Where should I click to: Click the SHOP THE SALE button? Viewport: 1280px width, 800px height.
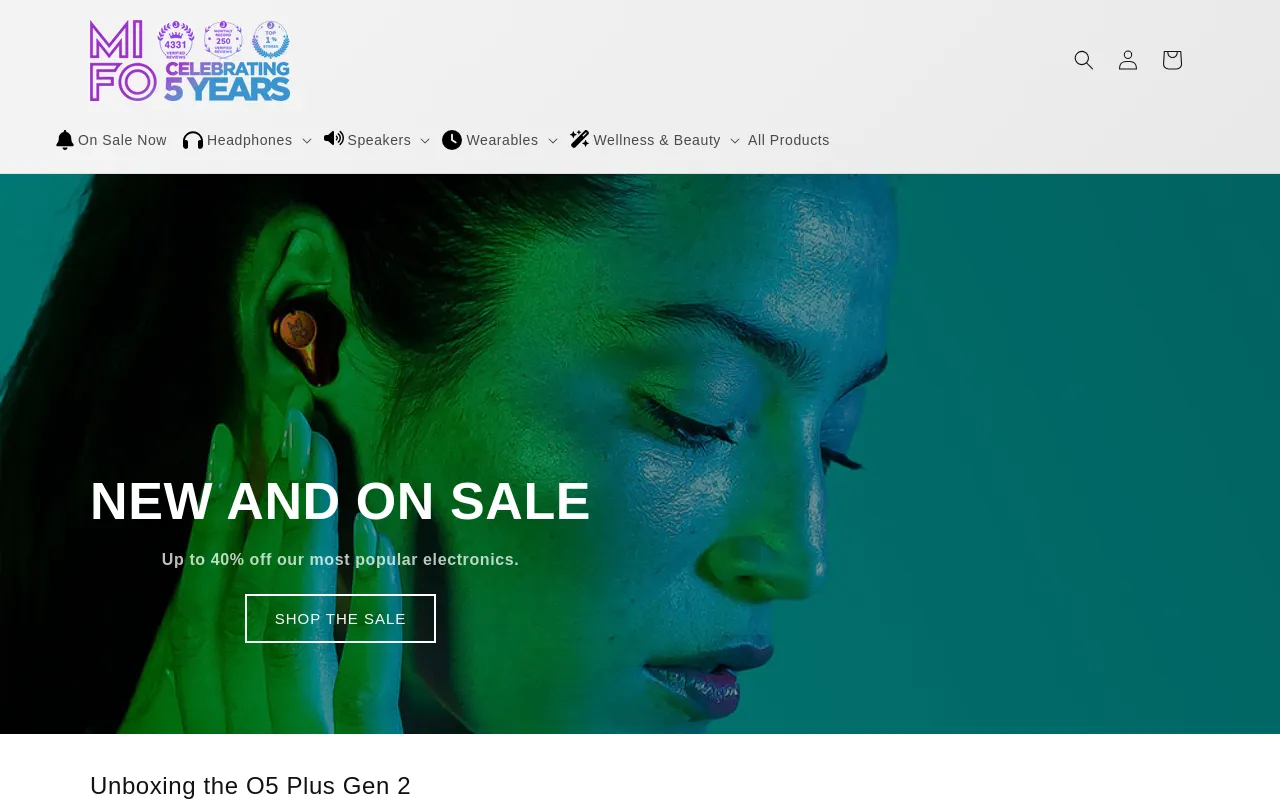pyautogui.click(x=340, y=619)
